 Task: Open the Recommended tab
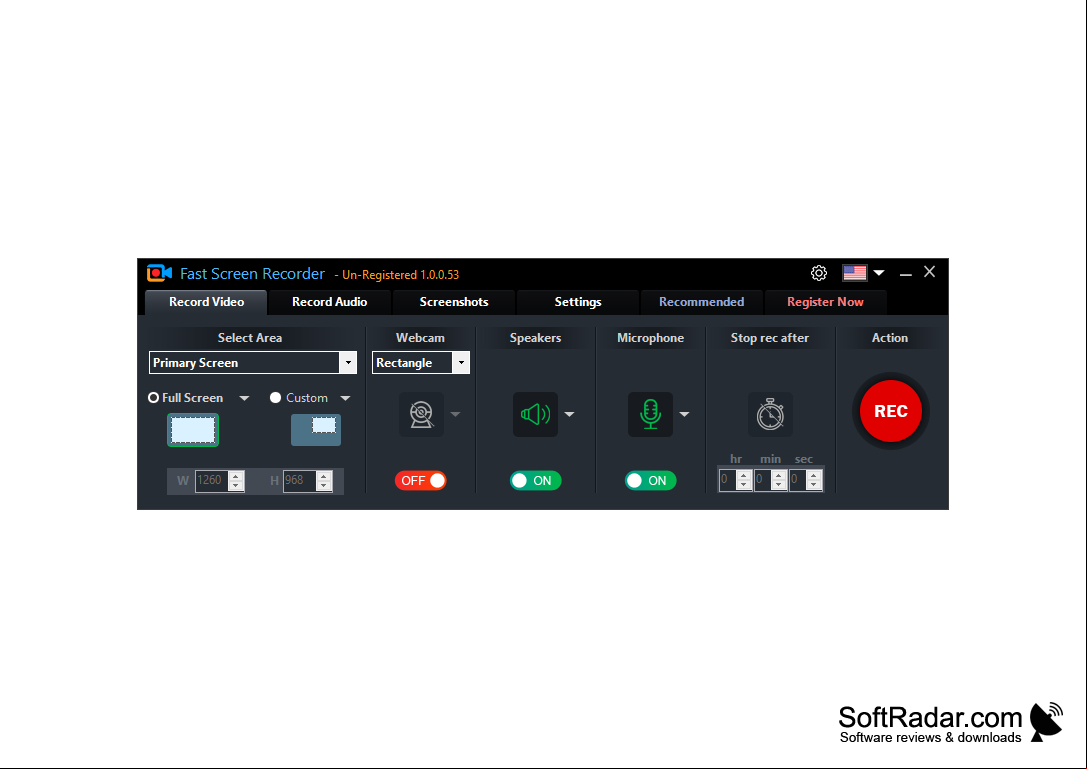(702, 302)
